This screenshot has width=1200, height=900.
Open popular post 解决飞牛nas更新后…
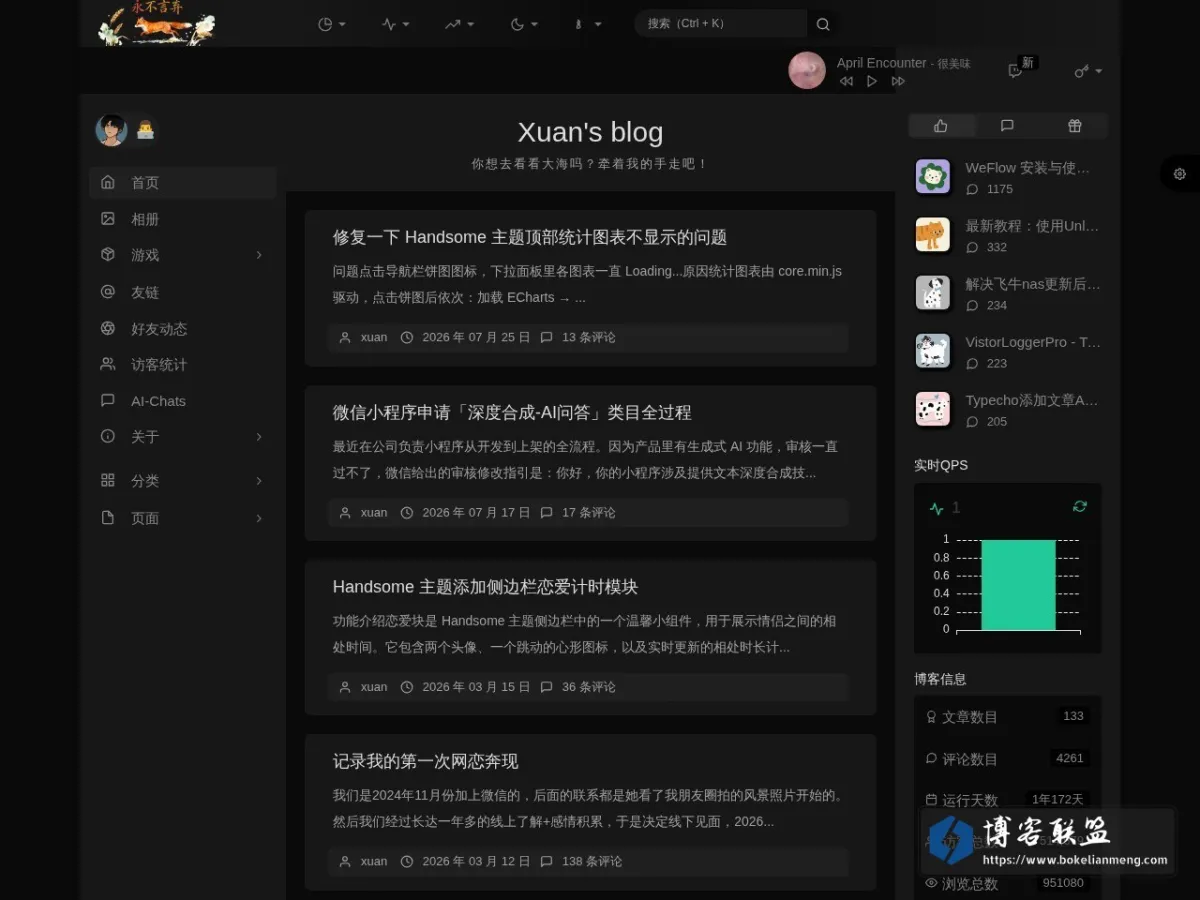(1032, 284)
